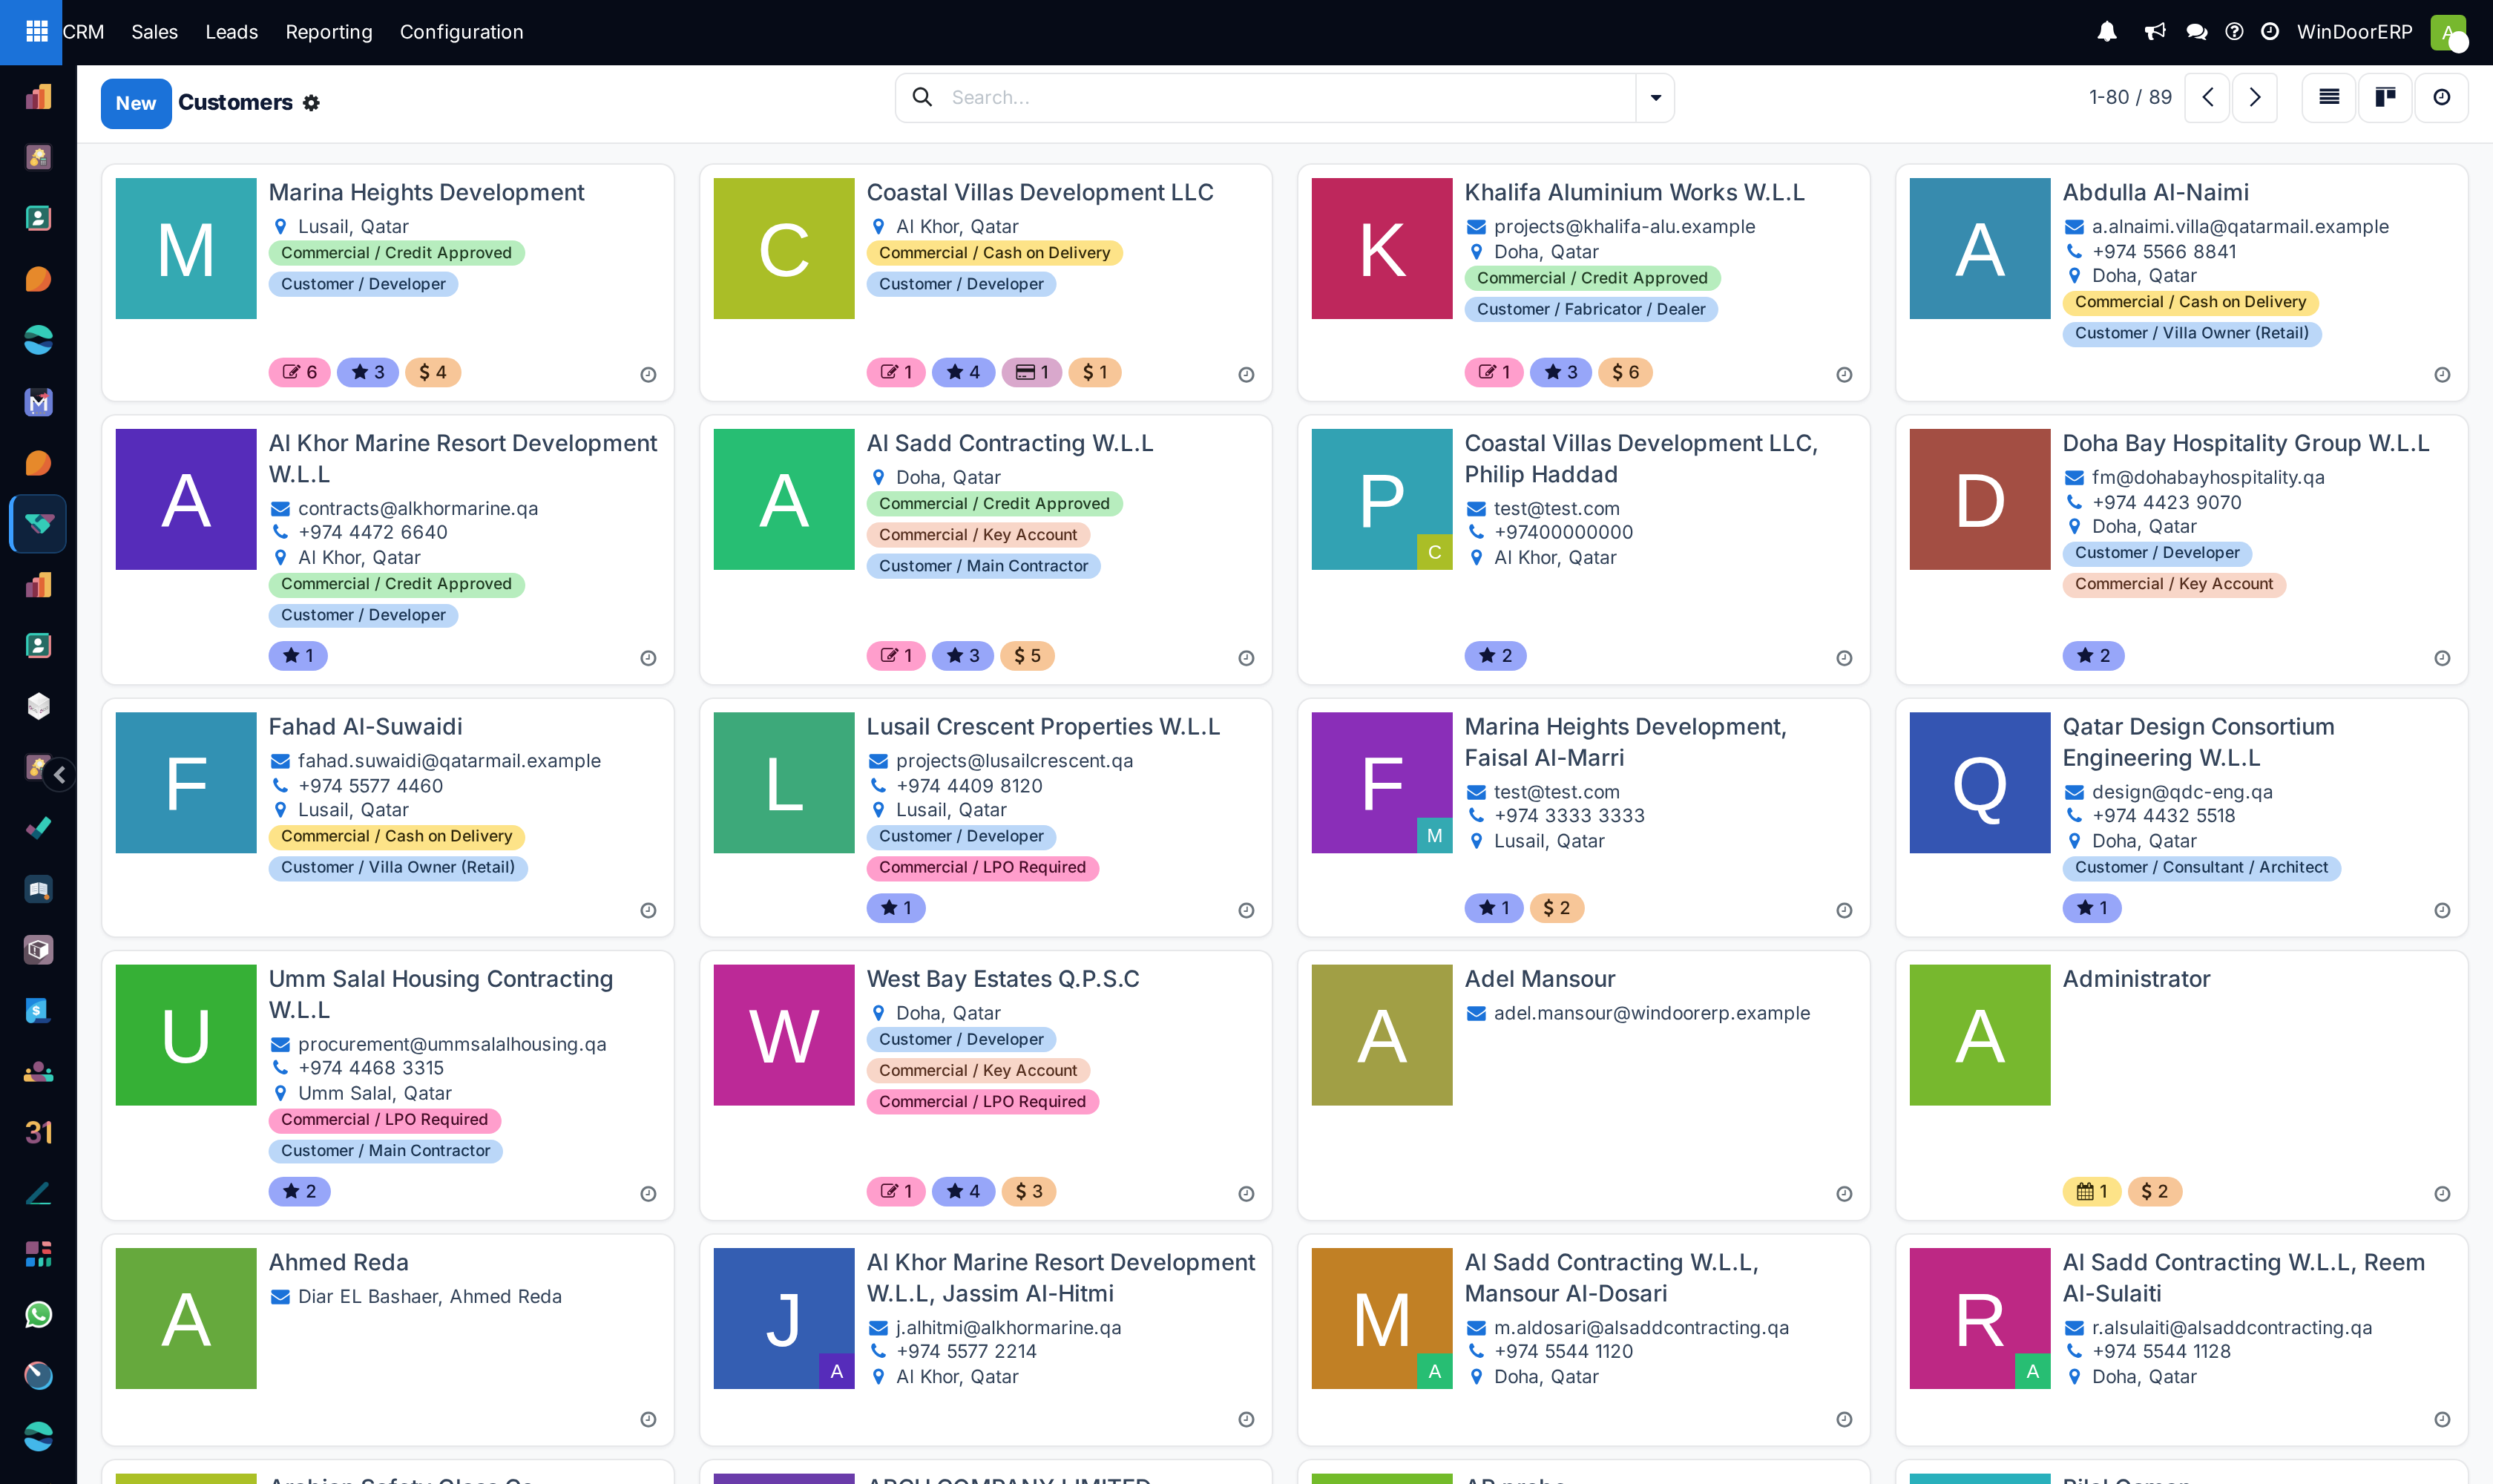
Task: Open the WhatsApp sidebar app
Action: (x=38, y=1314)
